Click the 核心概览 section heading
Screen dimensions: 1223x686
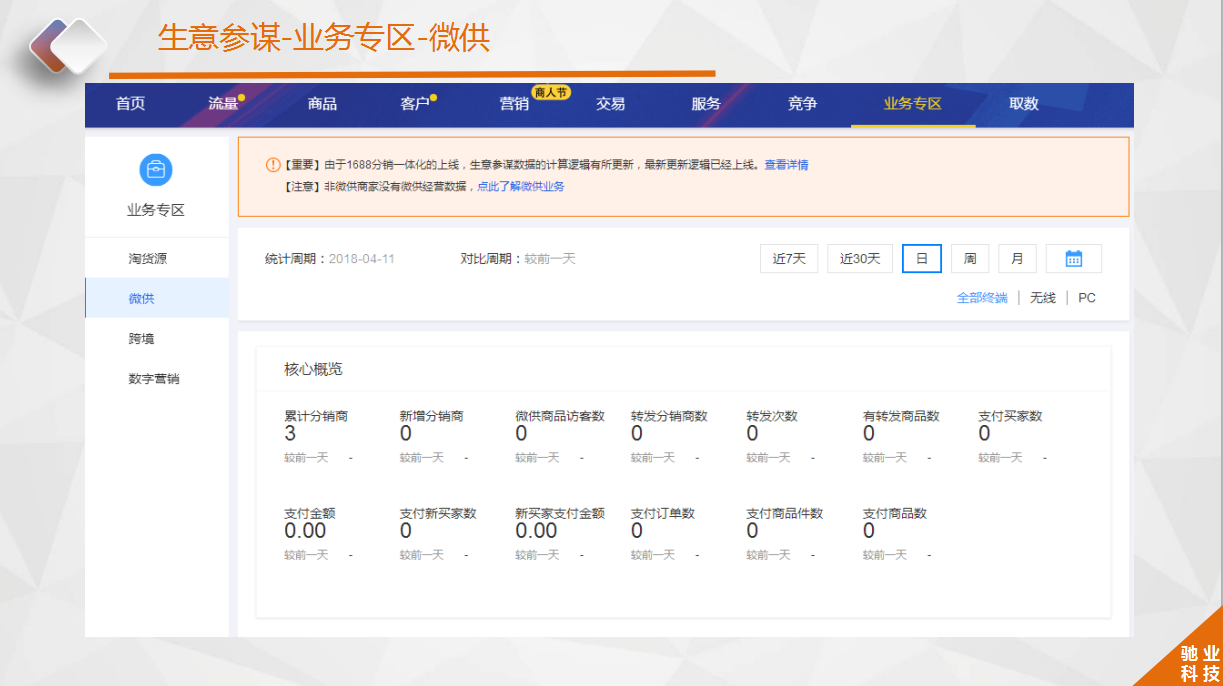(x=314, y=369)
